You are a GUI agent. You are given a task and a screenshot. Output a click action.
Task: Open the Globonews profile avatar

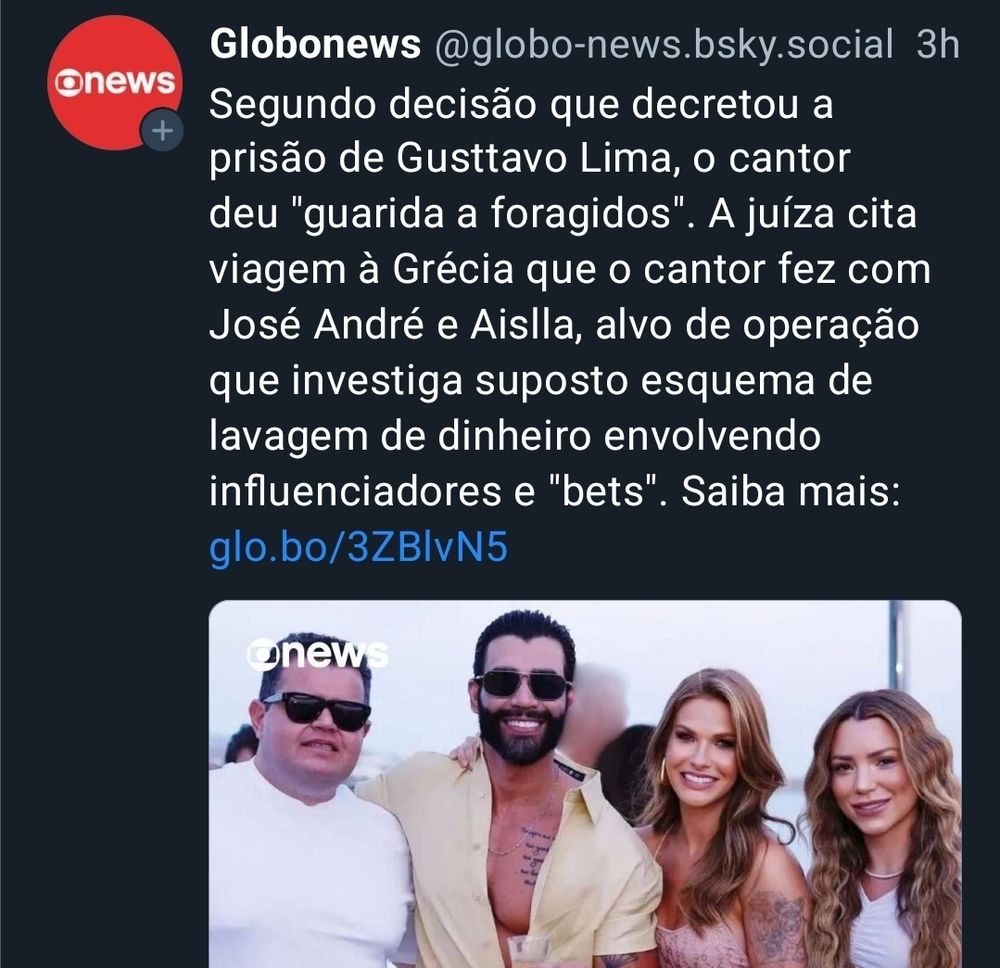click(x=114, y=82)
